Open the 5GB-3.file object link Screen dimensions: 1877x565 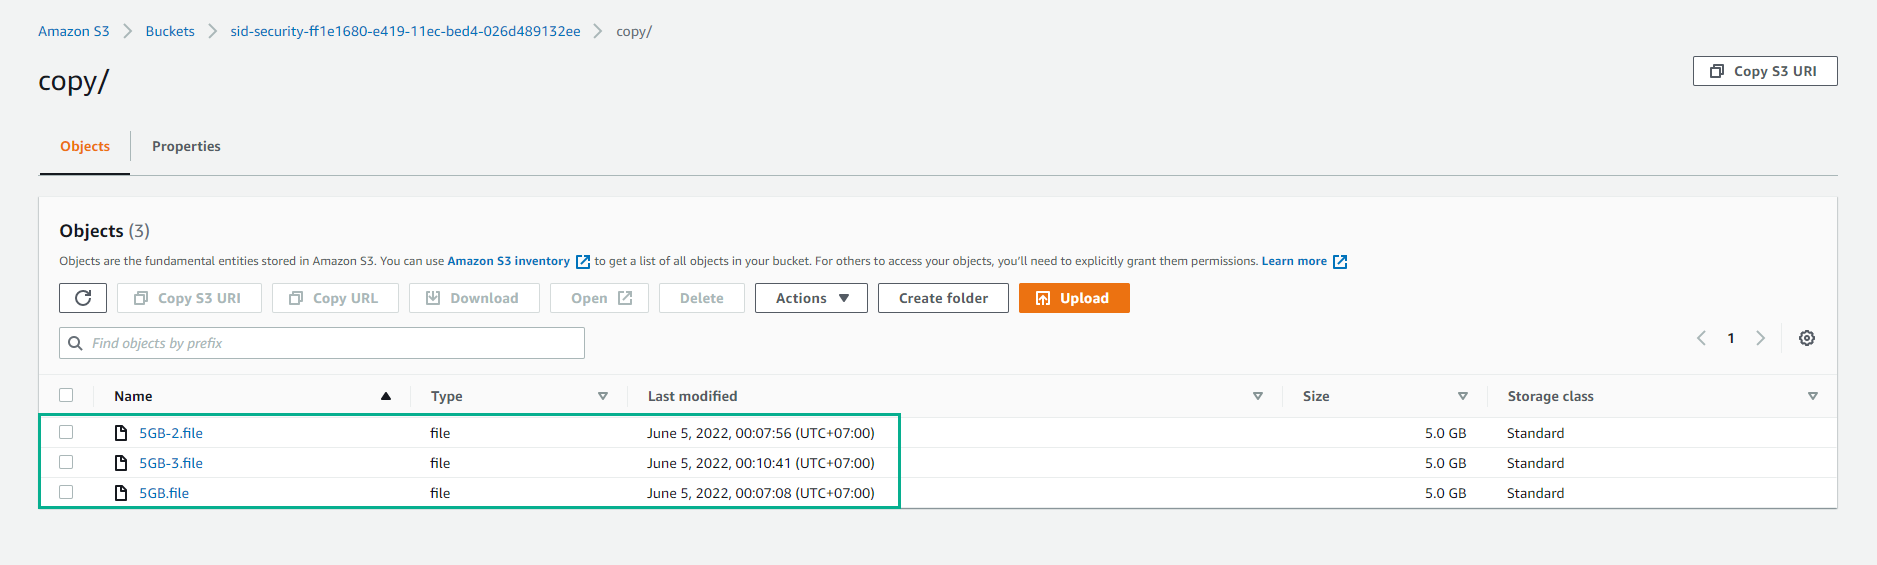coord(171,463)
